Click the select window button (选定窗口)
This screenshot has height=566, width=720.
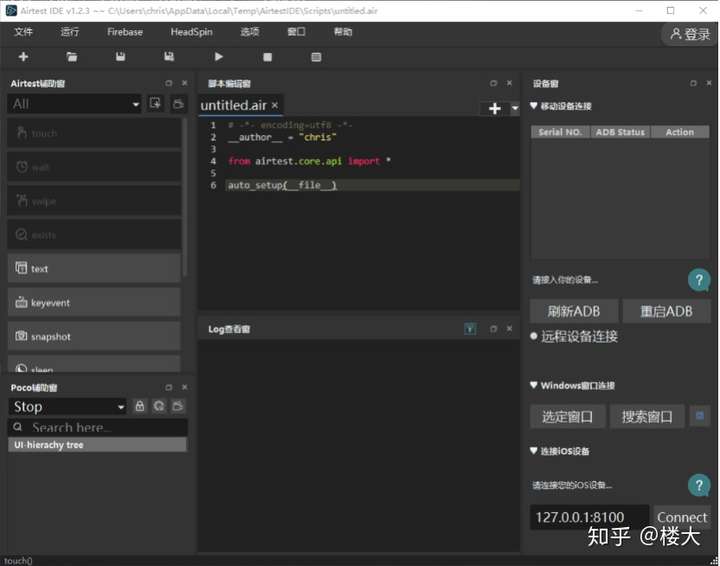point(568,416)
